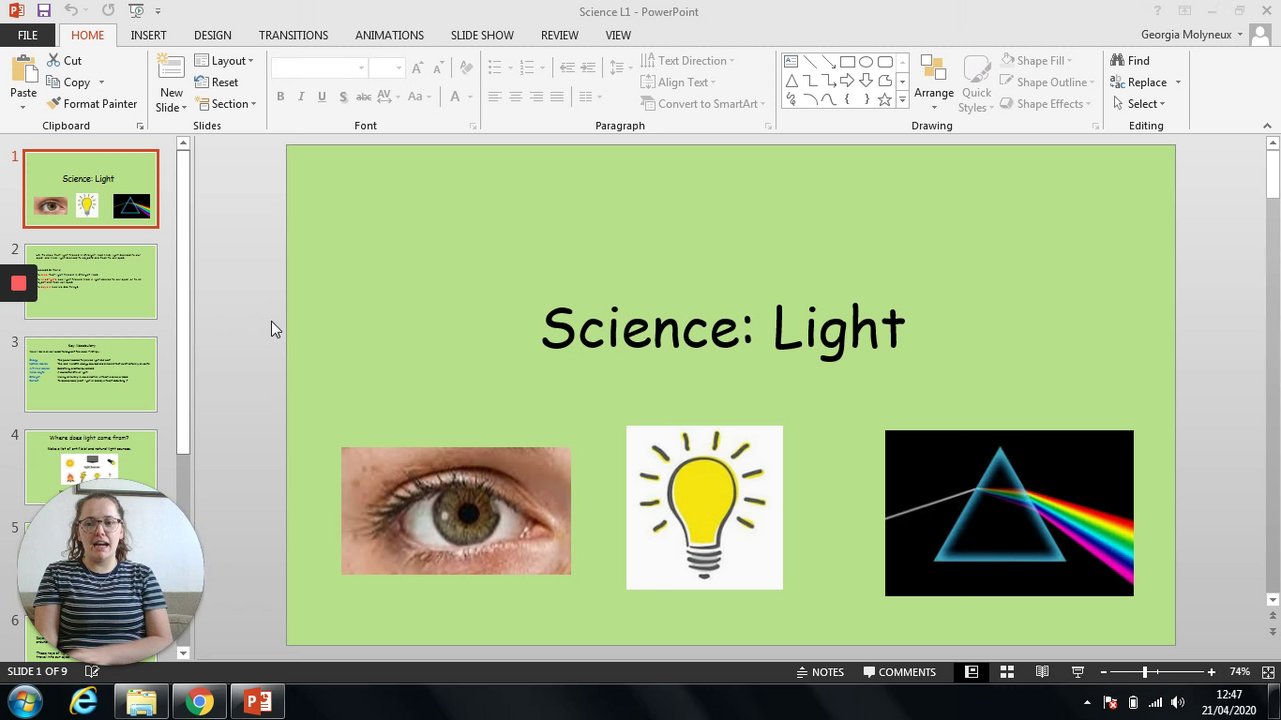Open Shape Effects menu
The image size is (1281, 720).
point(1045,104)
